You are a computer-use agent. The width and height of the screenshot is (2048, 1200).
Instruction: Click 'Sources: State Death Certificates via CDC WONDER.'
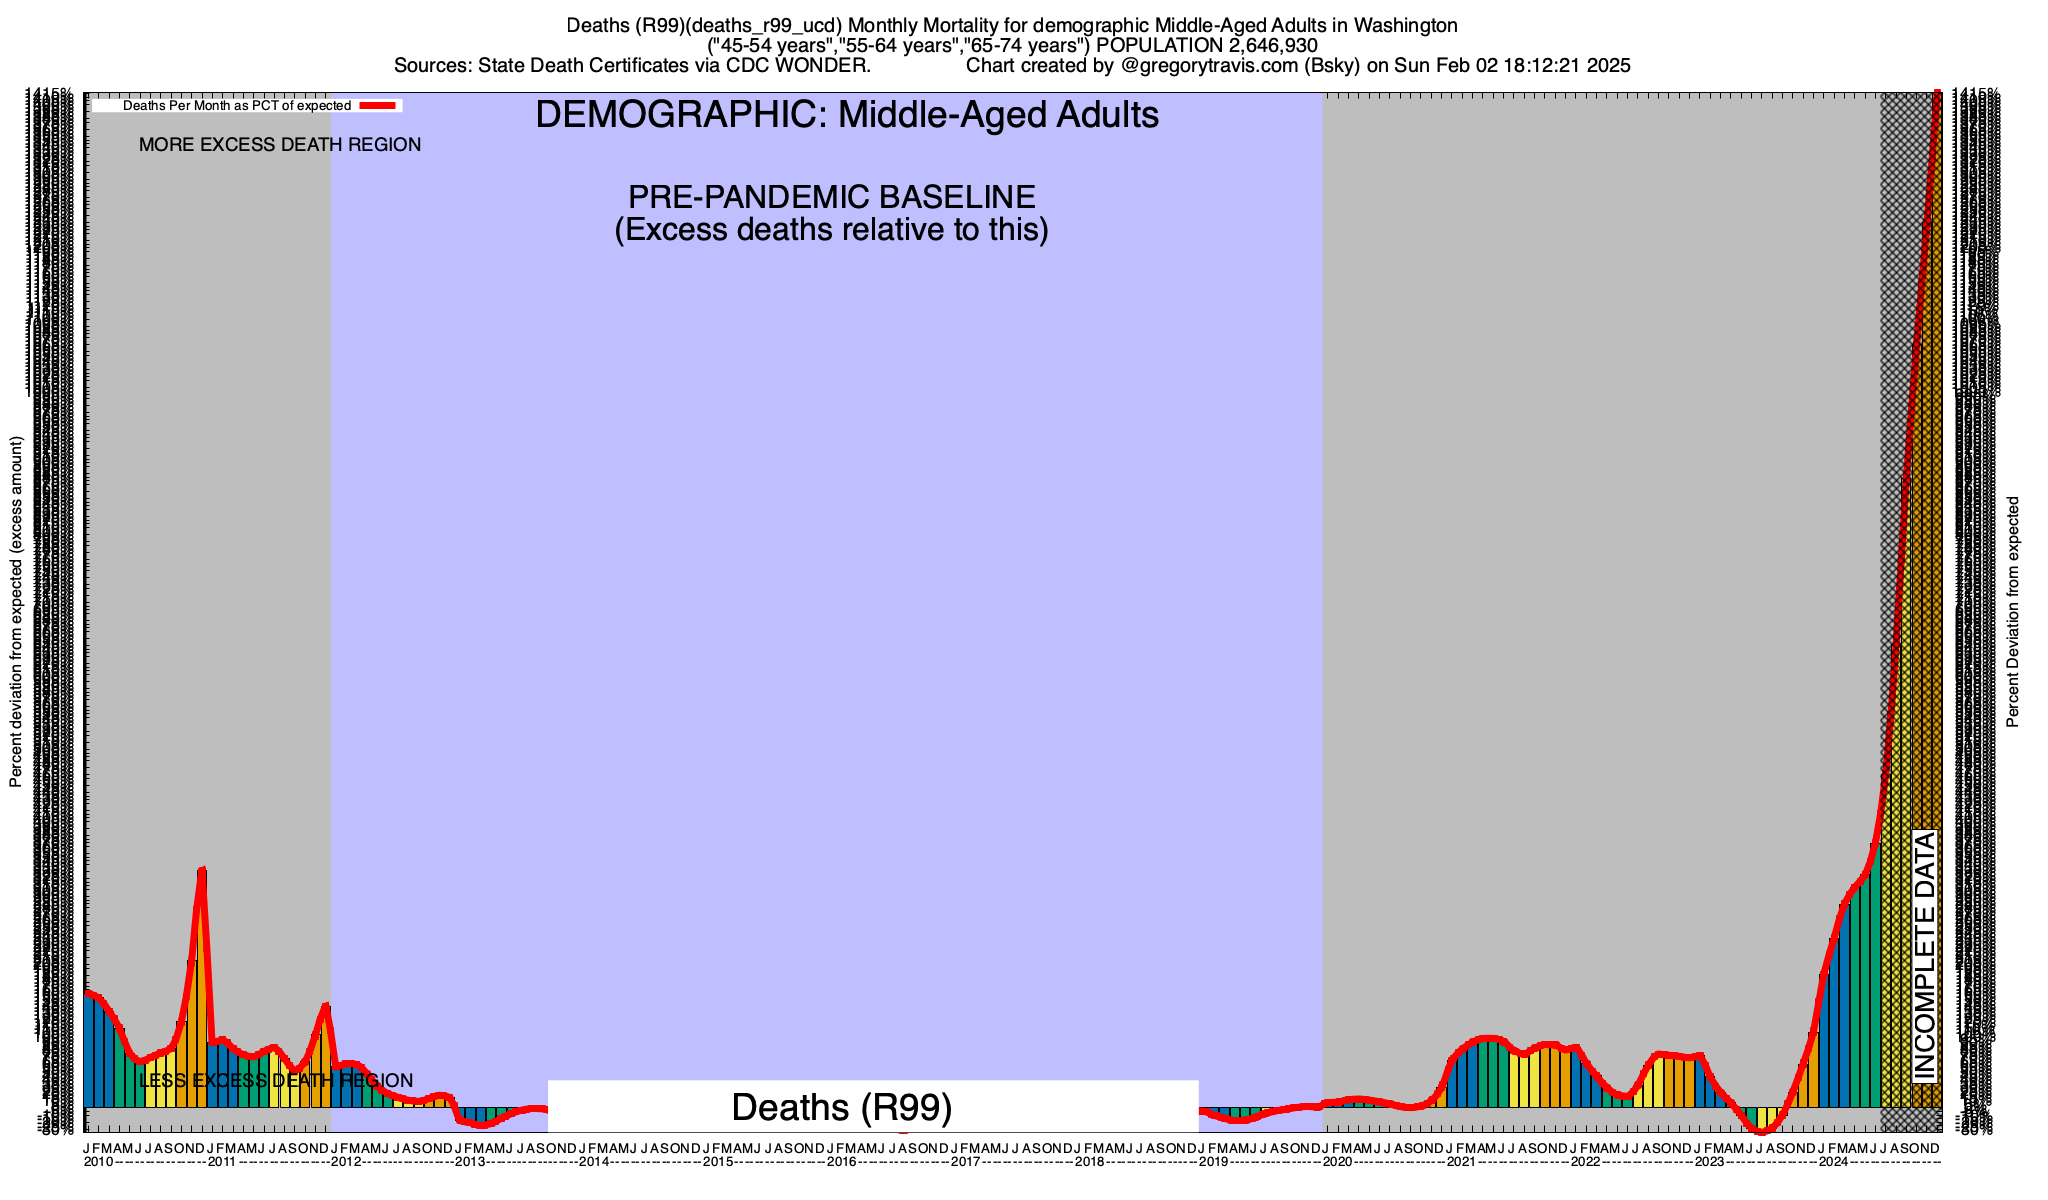pos(632,66)
